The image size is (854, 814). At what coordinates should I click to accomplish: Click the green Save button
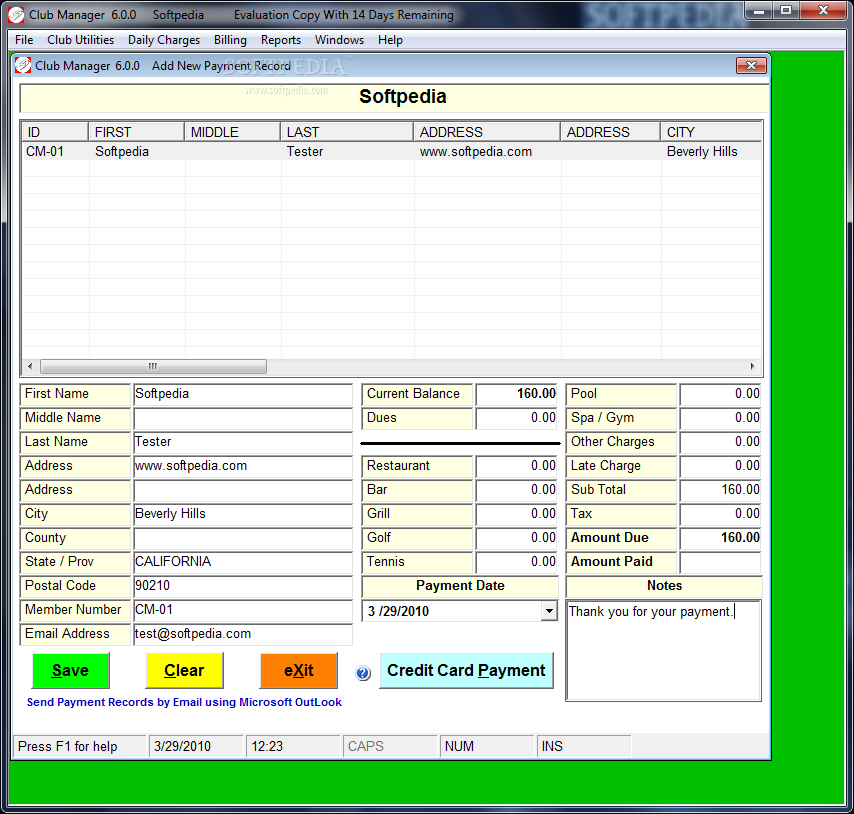(x=71, y=670)
